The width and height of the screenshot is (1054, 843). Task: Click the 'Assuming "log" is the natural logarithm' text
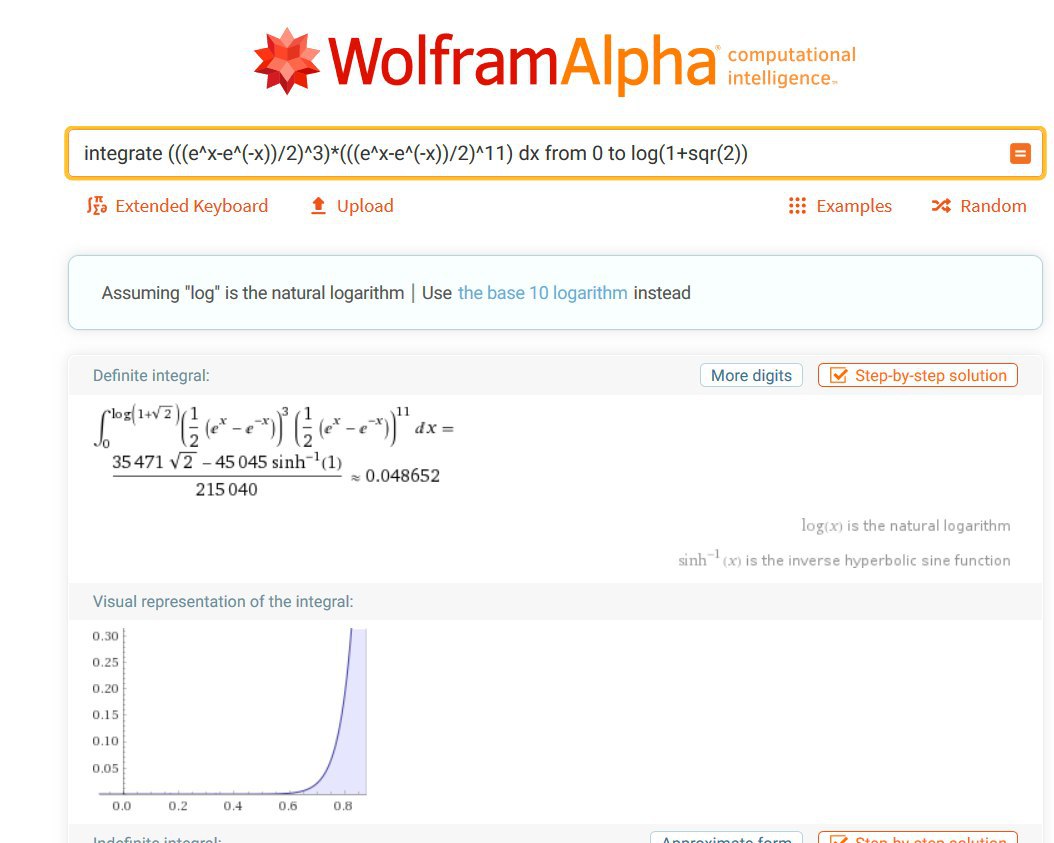click(x=253, y=293)
